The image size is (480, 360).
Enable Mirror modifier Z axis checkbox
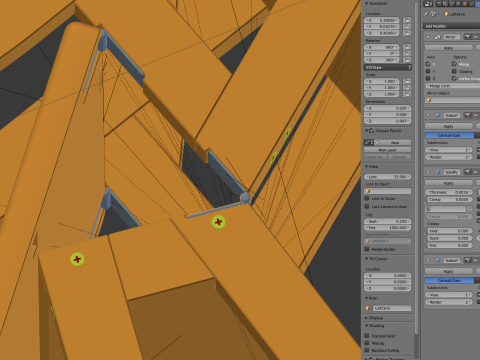point(428,78)
